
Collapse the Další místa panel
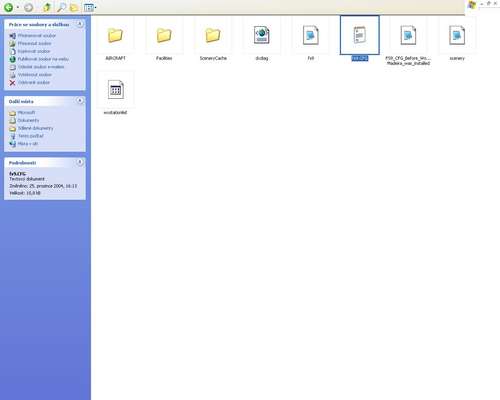click(80, 101)
